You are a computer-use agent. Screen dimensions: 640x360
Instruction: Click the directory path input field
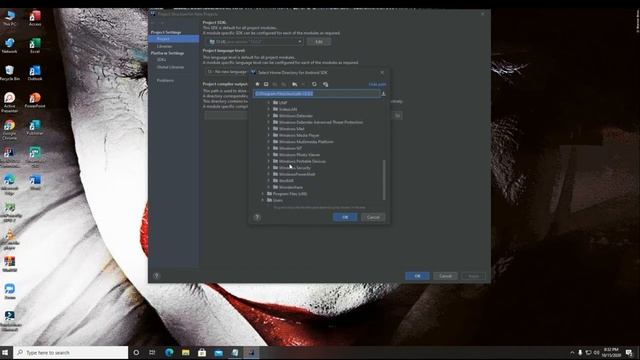[316, 94]
